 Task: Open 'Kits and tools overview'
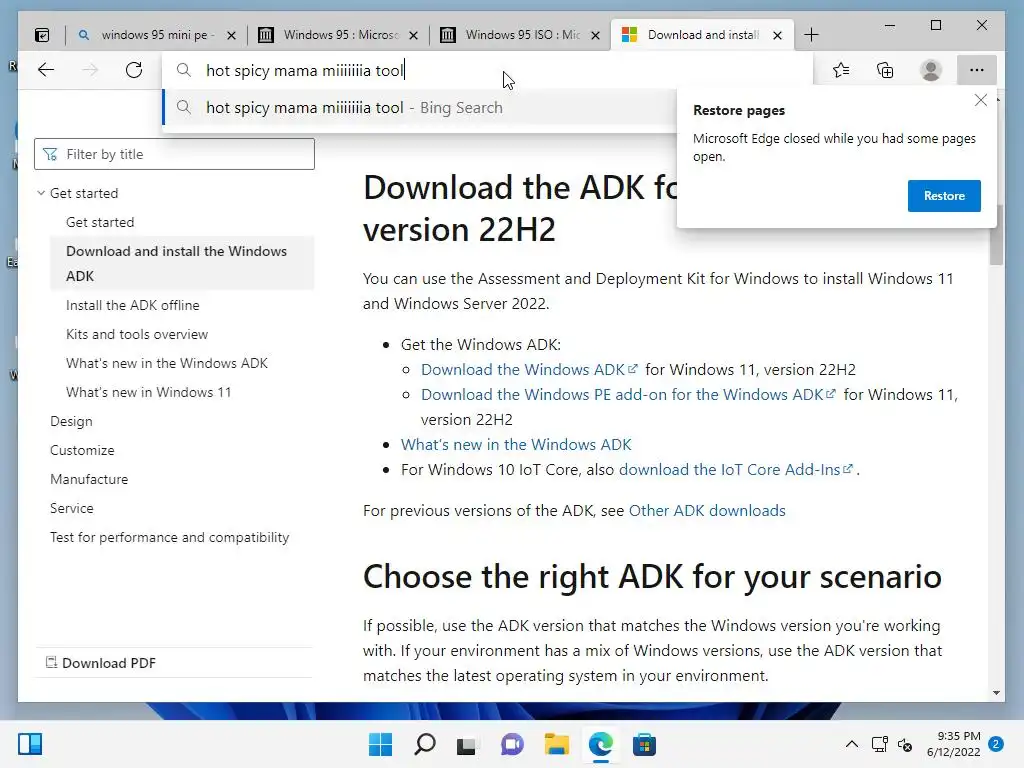click(137, 334)
